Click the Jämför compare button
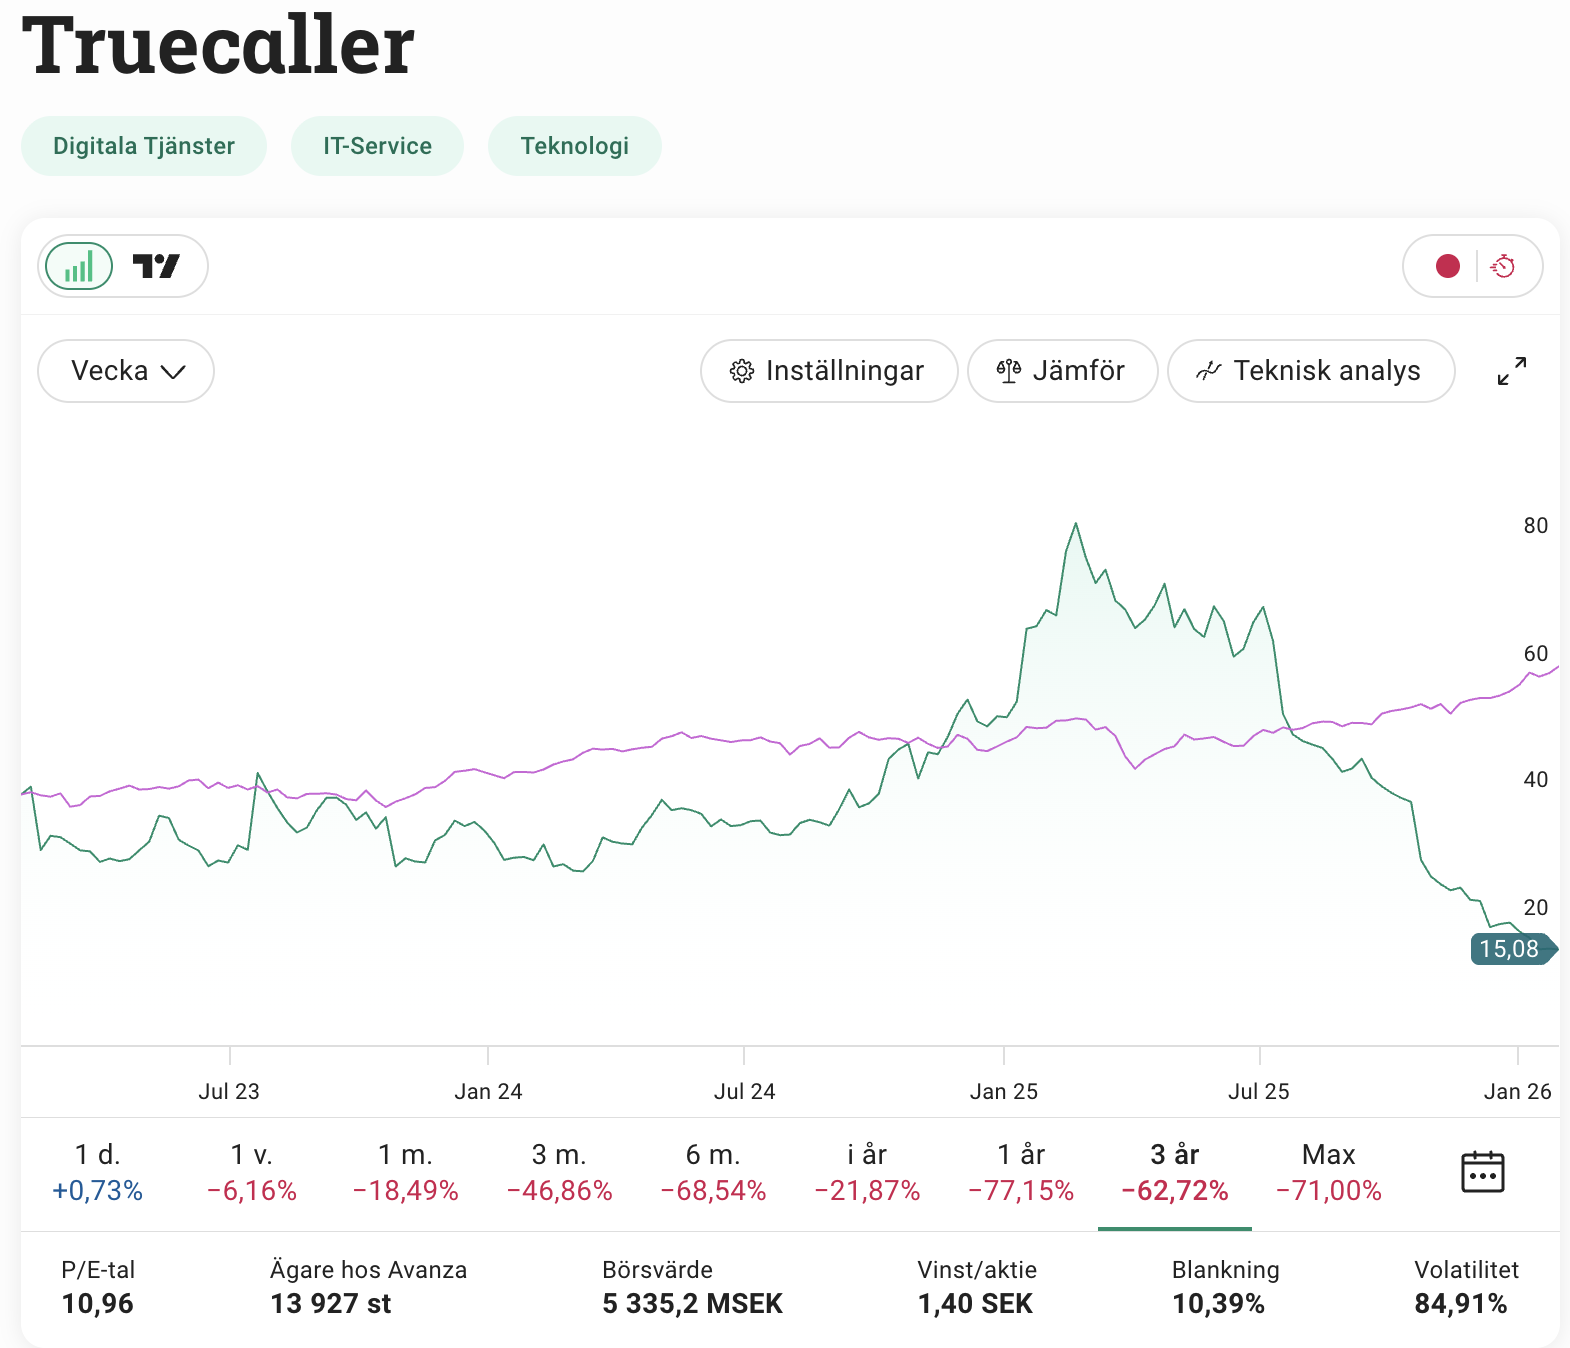 (1062, 371)
